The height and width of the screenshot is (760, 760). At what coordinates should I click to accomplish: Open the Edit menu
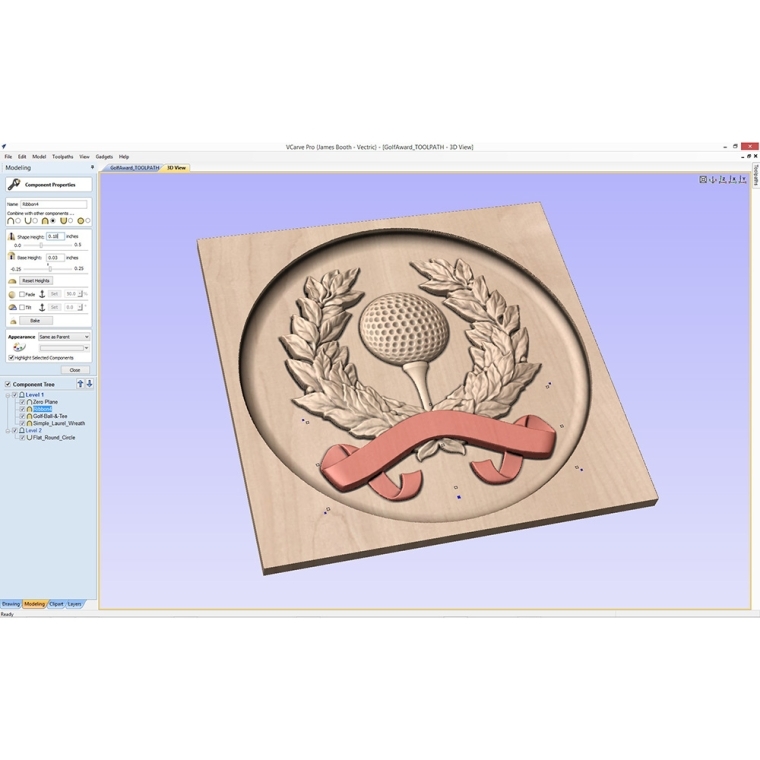(22, 157)
